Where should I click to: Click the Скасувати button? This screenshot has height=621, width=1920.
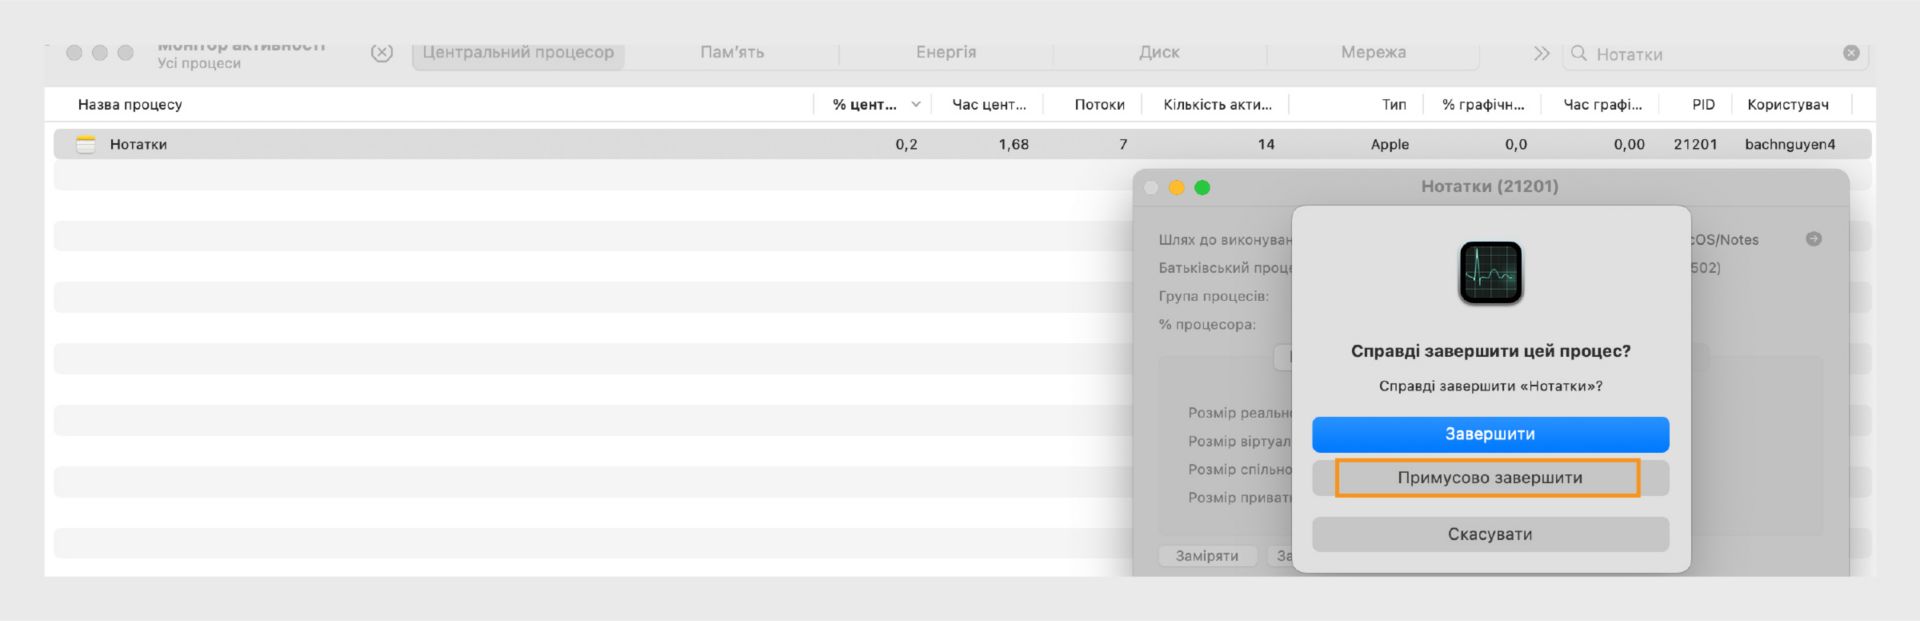click(1490, 534)
